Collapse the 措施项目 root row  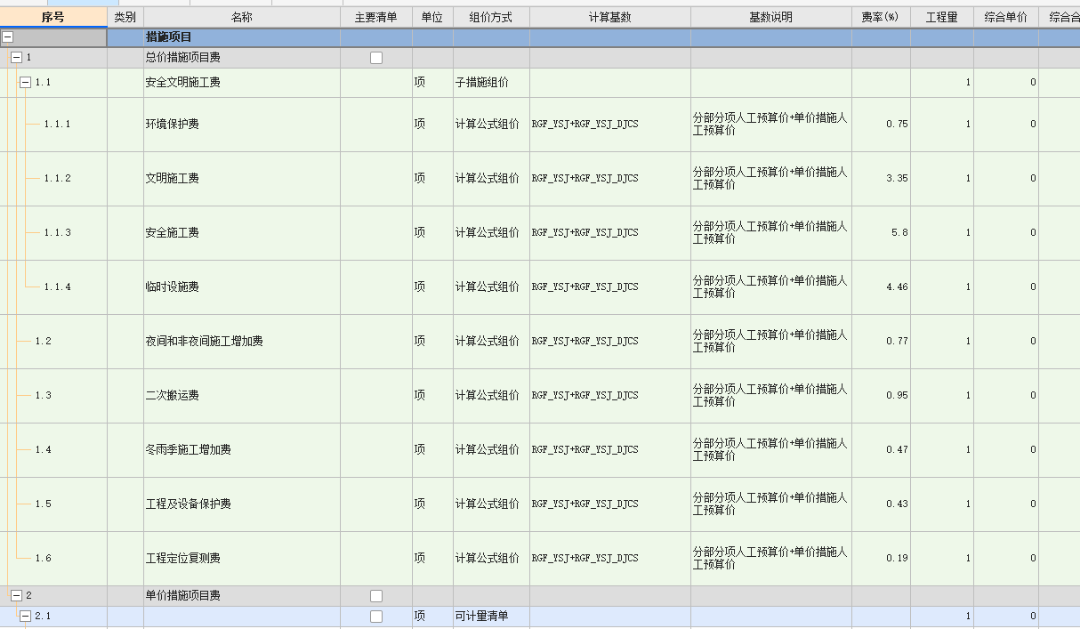click(8, 37)
